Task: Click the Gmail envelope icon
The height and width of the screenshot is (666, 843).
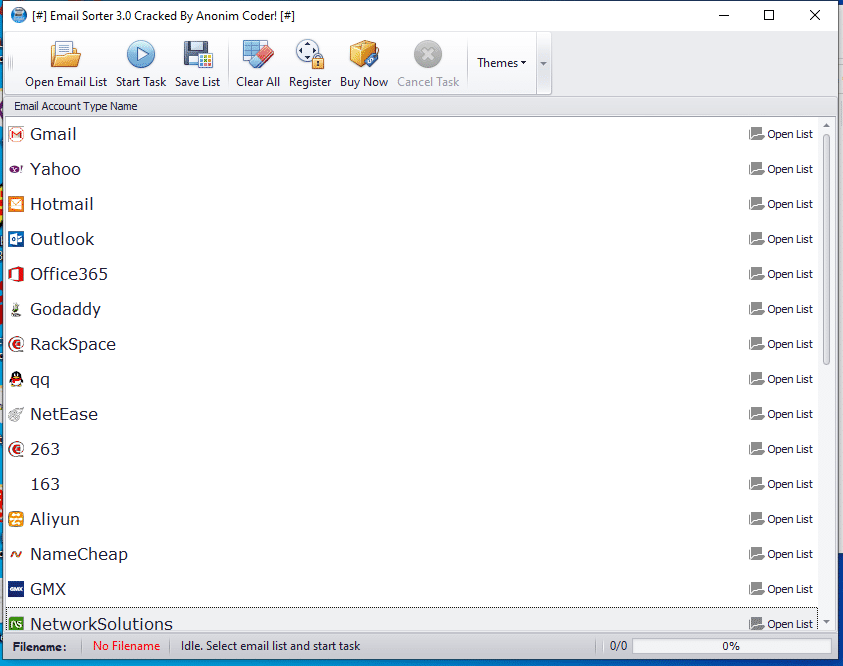Action: [x=16, y=134]
